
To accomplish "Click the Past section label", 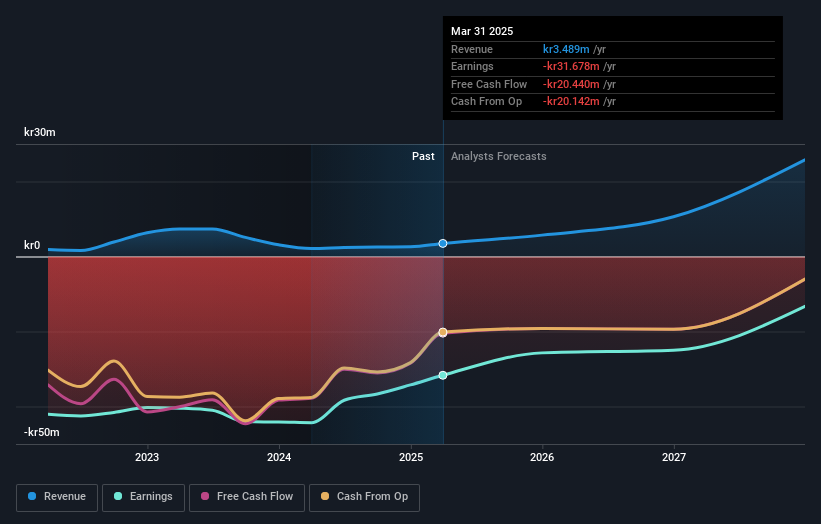I will coord(423,157).
